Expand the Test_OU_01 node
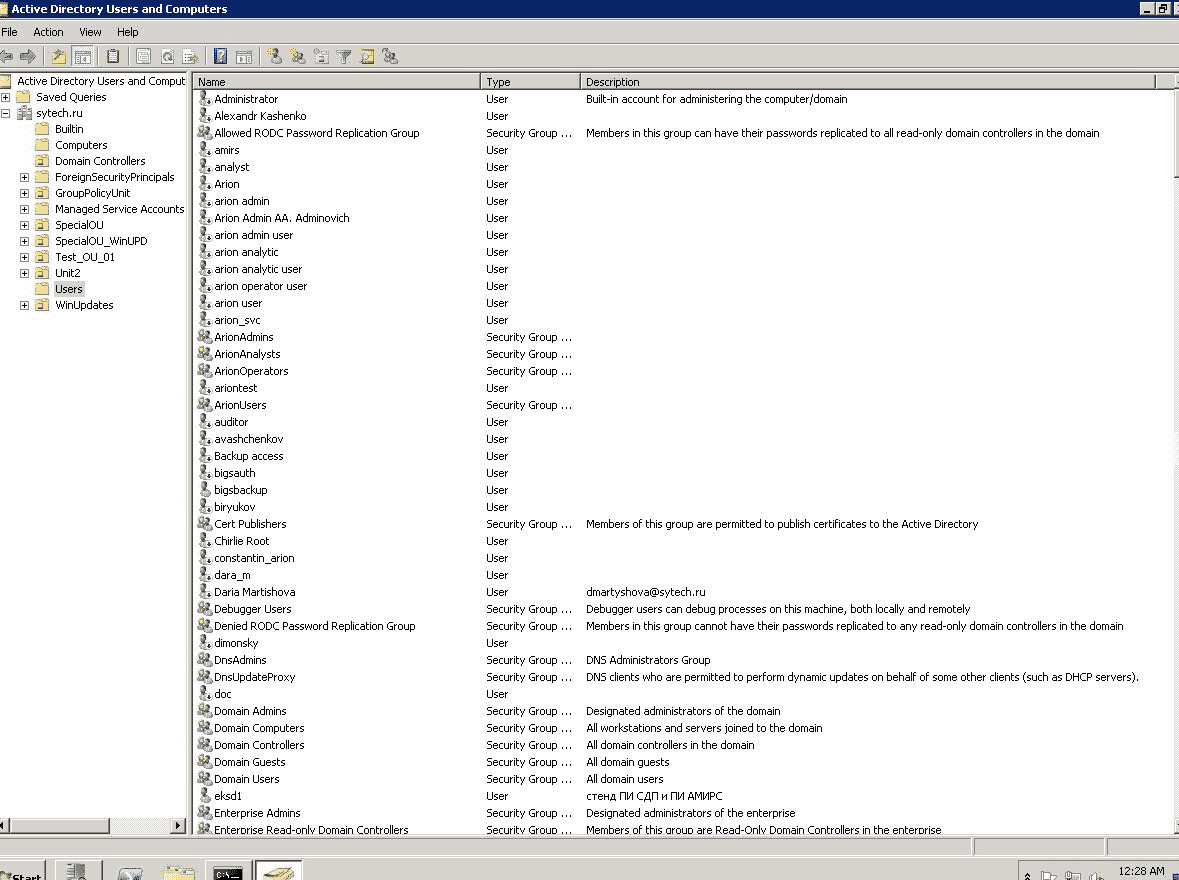Image resolution: width=1179 pixels, height=880 pixels. [x=24, y=257]
